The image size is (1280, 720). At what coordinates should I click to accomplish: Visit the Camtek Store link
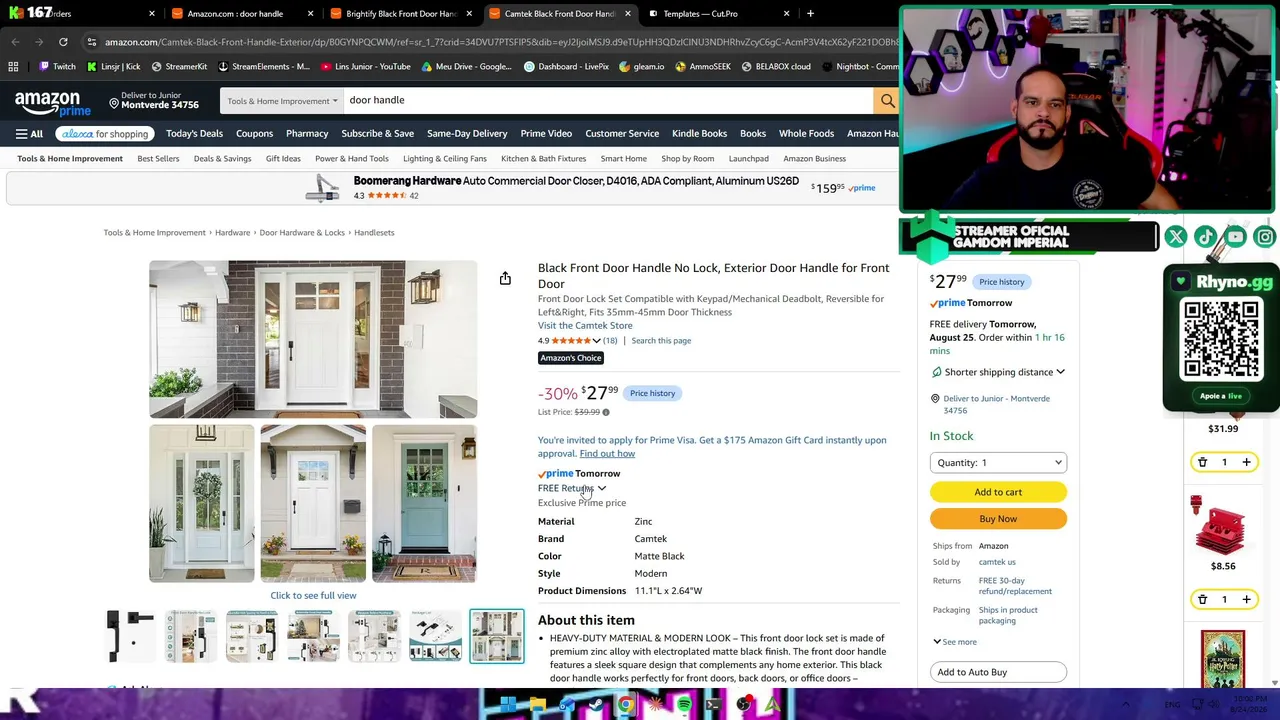[x=585, y=326]
